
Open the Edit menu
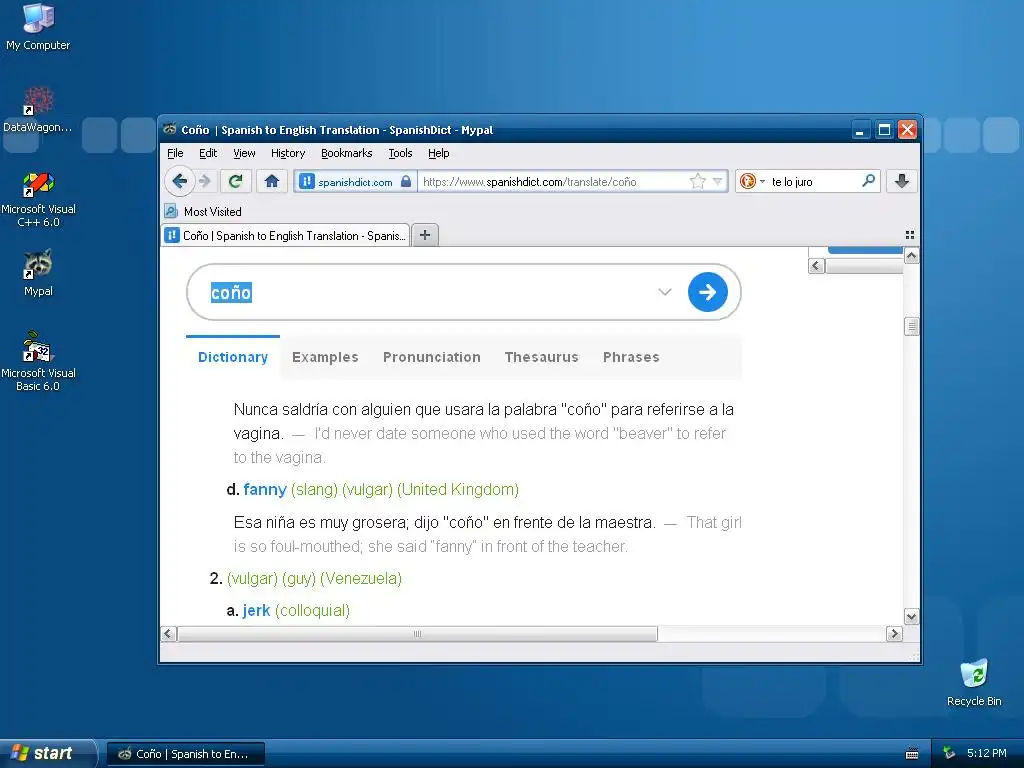pos(208,153)
